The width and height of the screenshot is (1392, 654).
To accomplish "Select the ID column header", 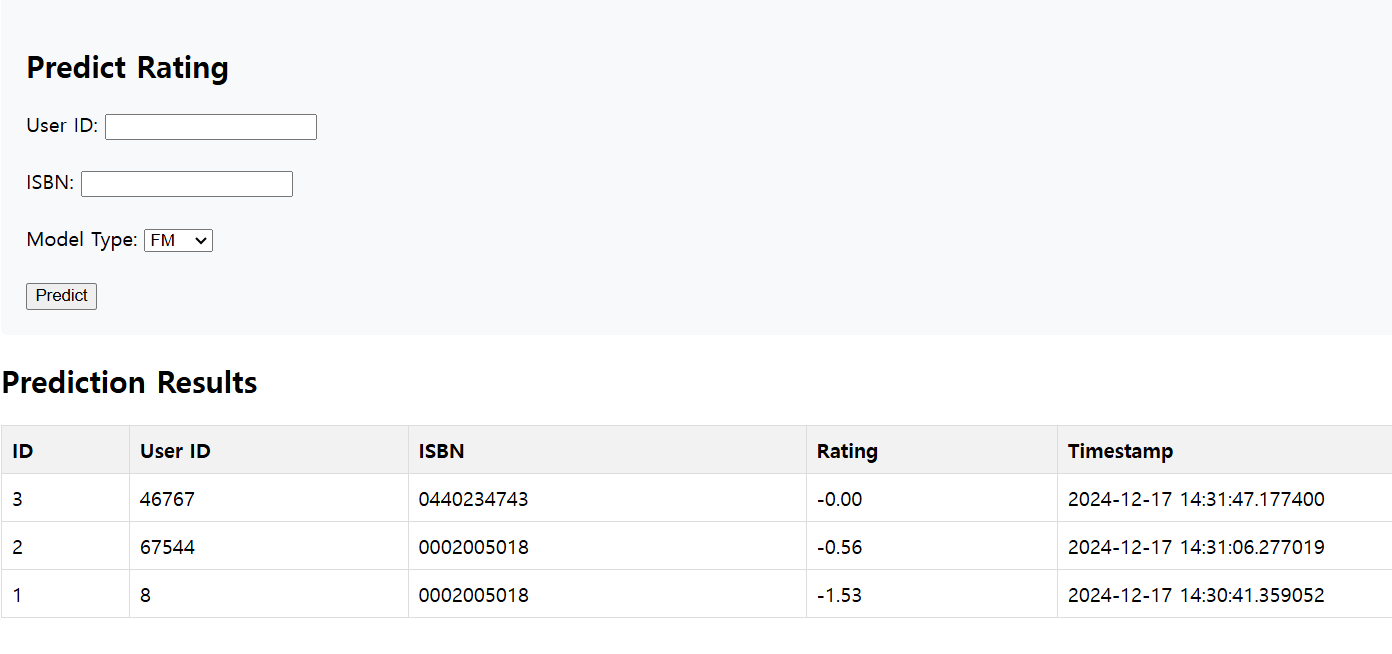I will (65, 450).
